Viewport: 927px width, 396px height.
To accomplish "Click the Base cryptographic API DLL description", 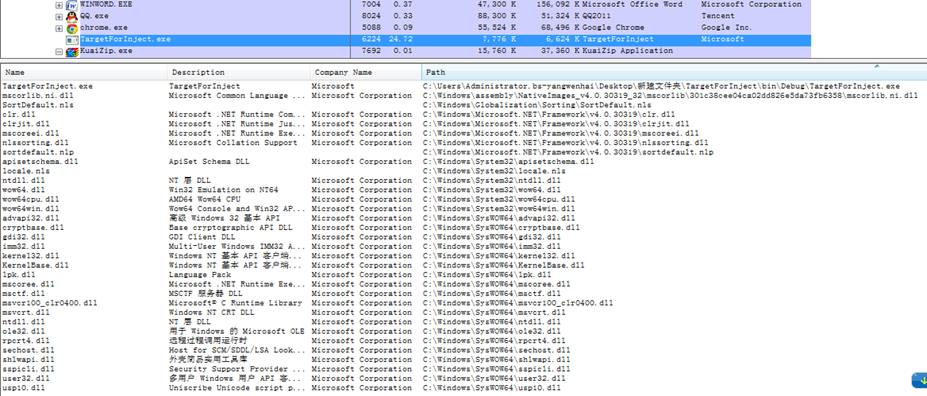I will click(x=231, y=228).
